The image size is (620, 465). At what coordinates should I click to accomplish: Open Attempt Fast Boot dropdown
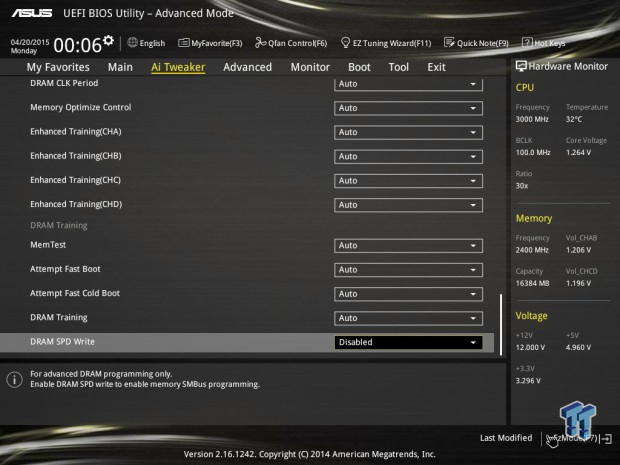(x=408, y=270)
